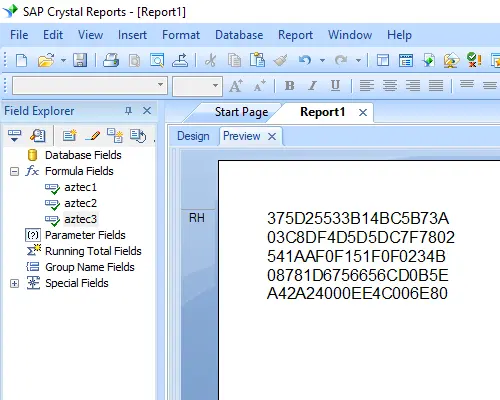Click the Undo arrow icon
Viewport: 500px width, 400px height.
[x=305, y=61]
